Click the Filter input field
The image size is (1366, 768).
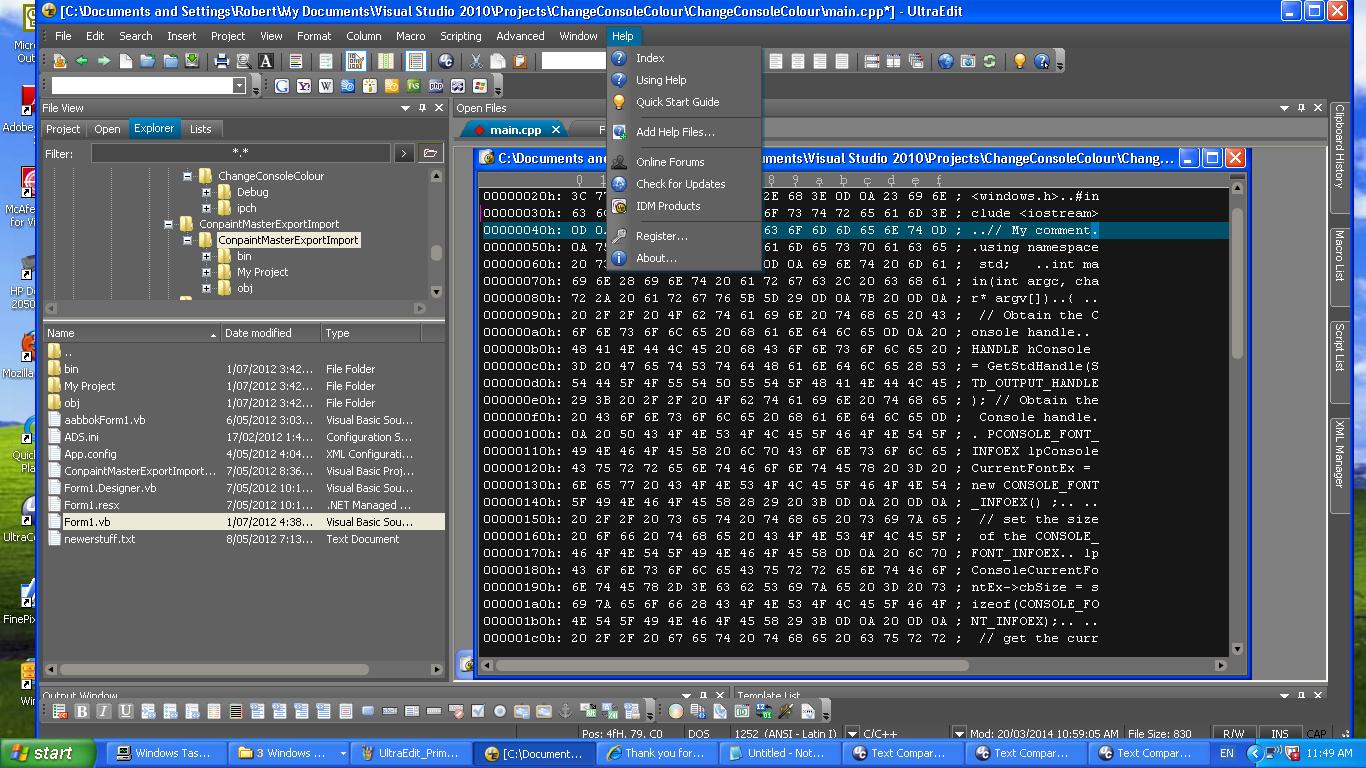(240, 153)
